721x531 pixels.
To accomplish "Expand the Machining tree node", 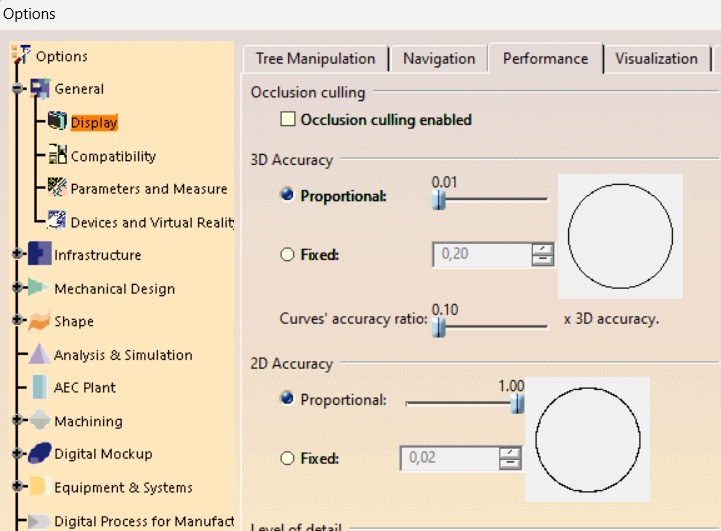I will click(17, 421).
